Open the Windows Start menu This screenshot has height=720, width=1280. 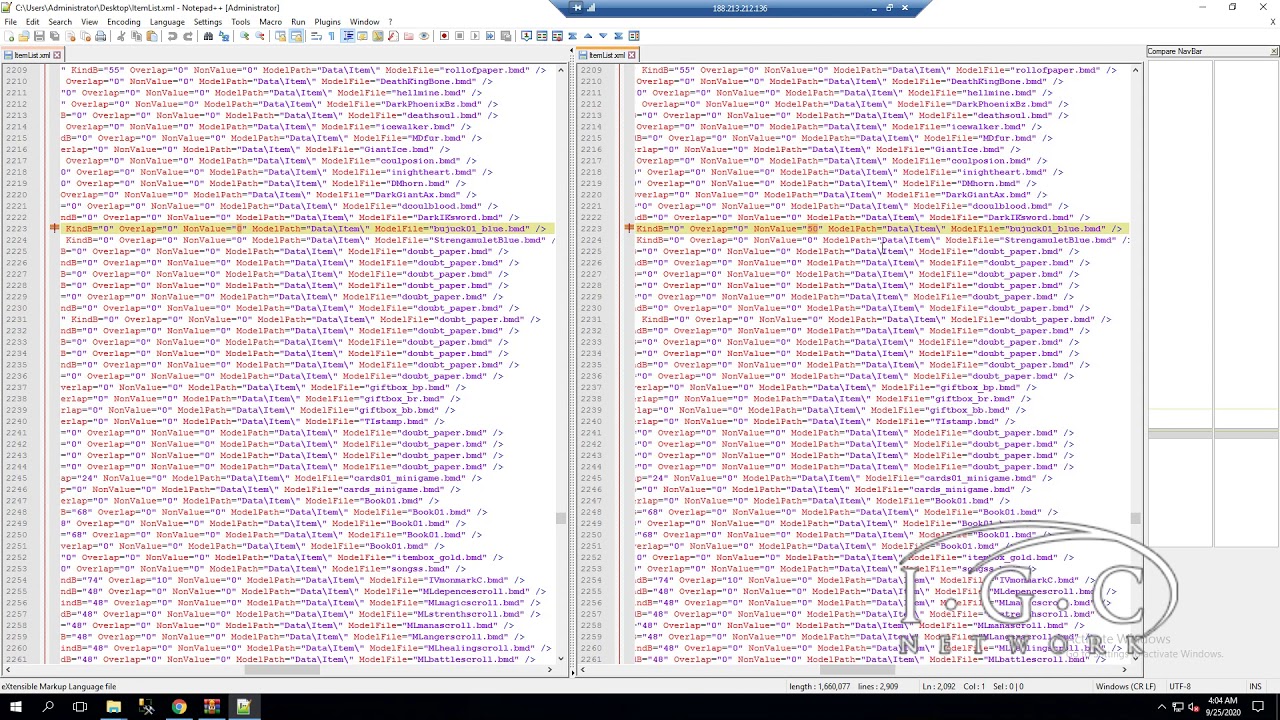(16, 707)
